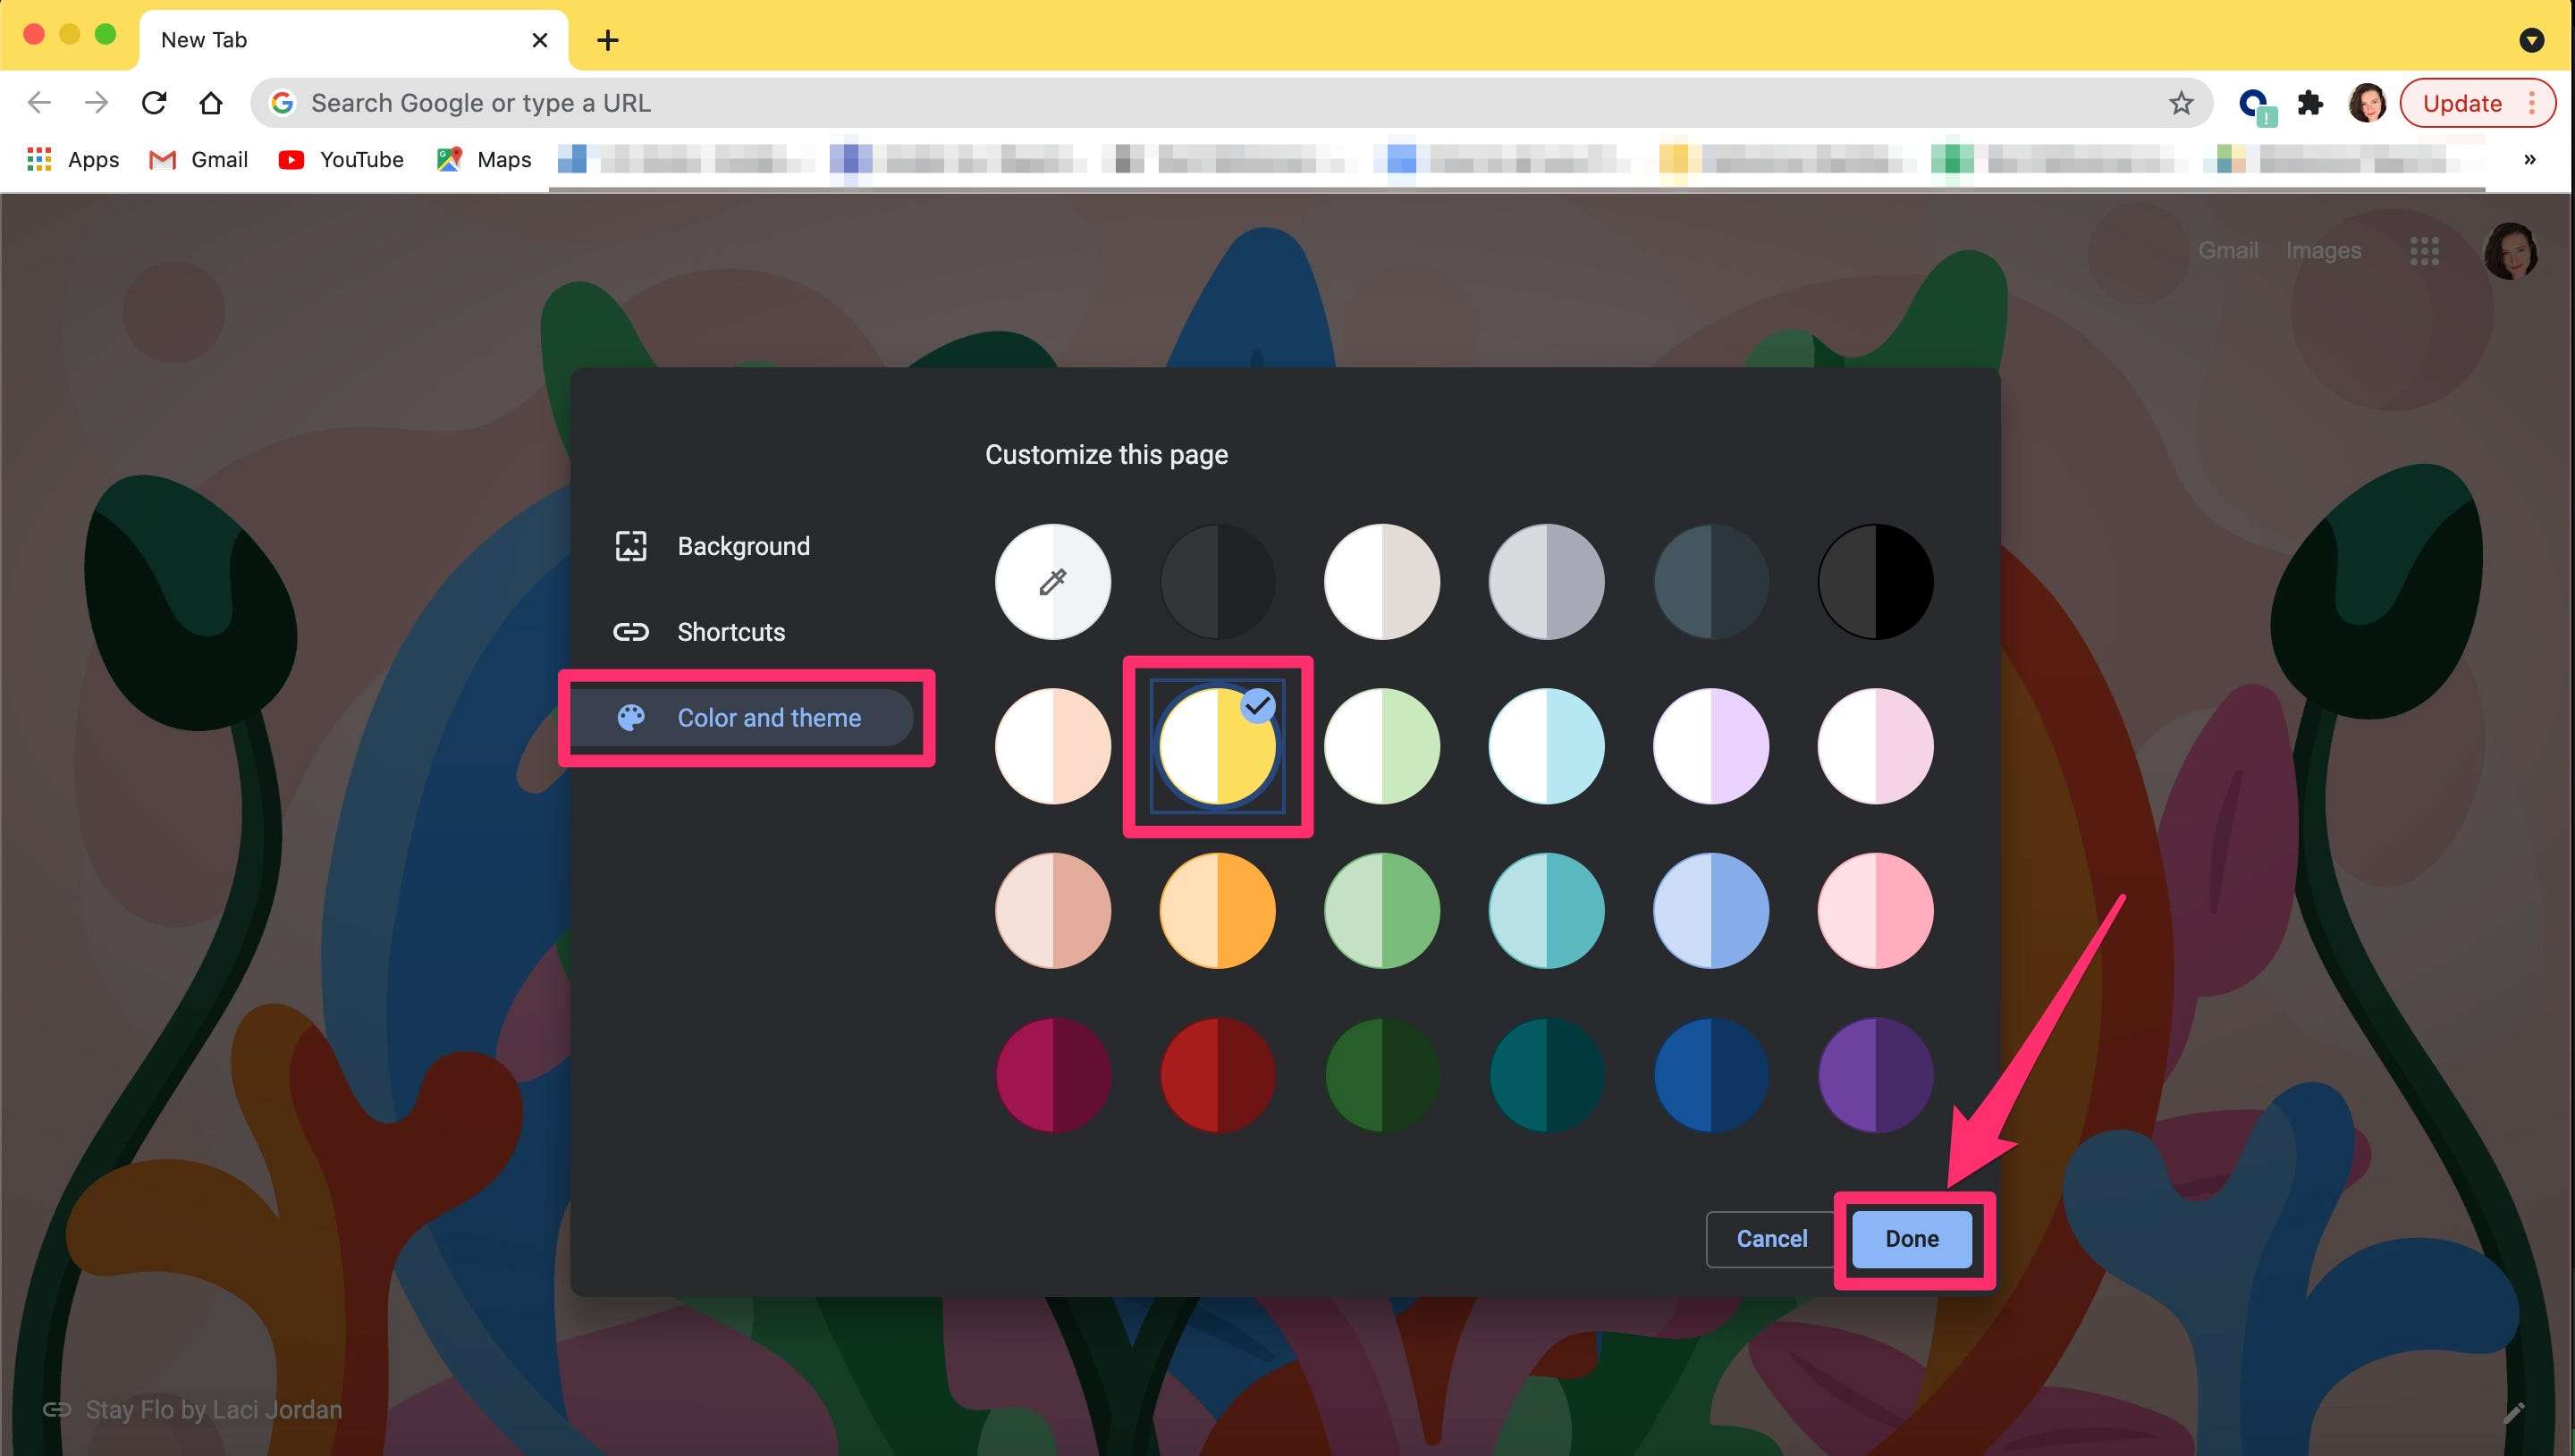Viewport: 2575px width, 1456px height.
Task: Click the Done button to apply theme
Action: [x=1912, y=1239]
